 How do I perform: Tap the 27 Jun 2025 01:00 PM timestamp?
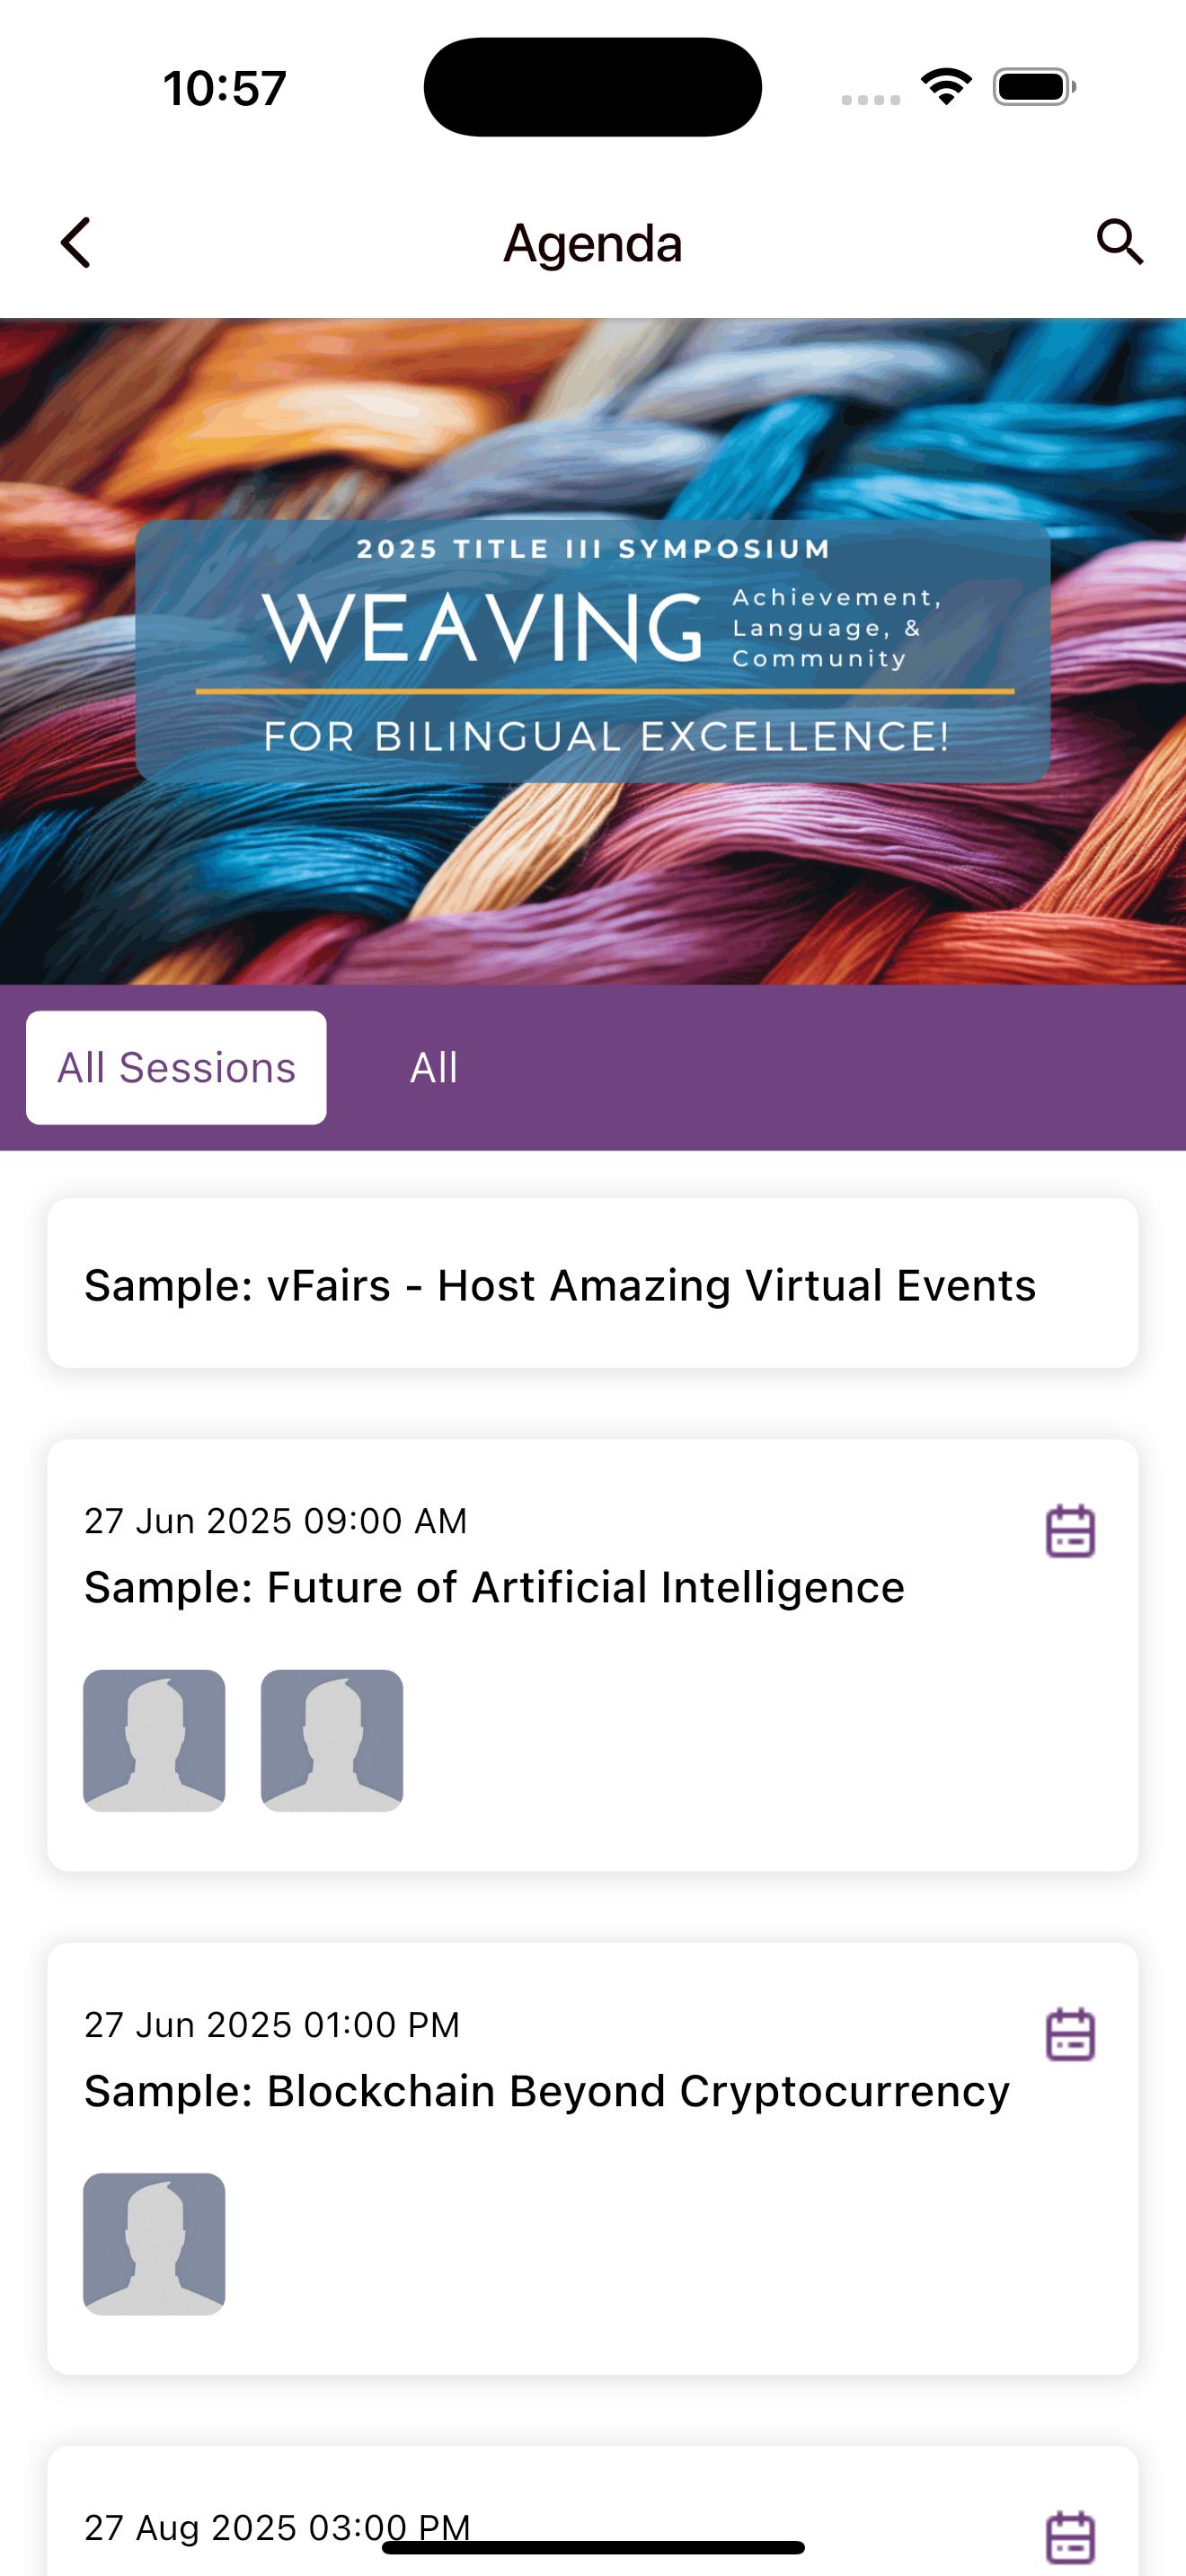271,2025
